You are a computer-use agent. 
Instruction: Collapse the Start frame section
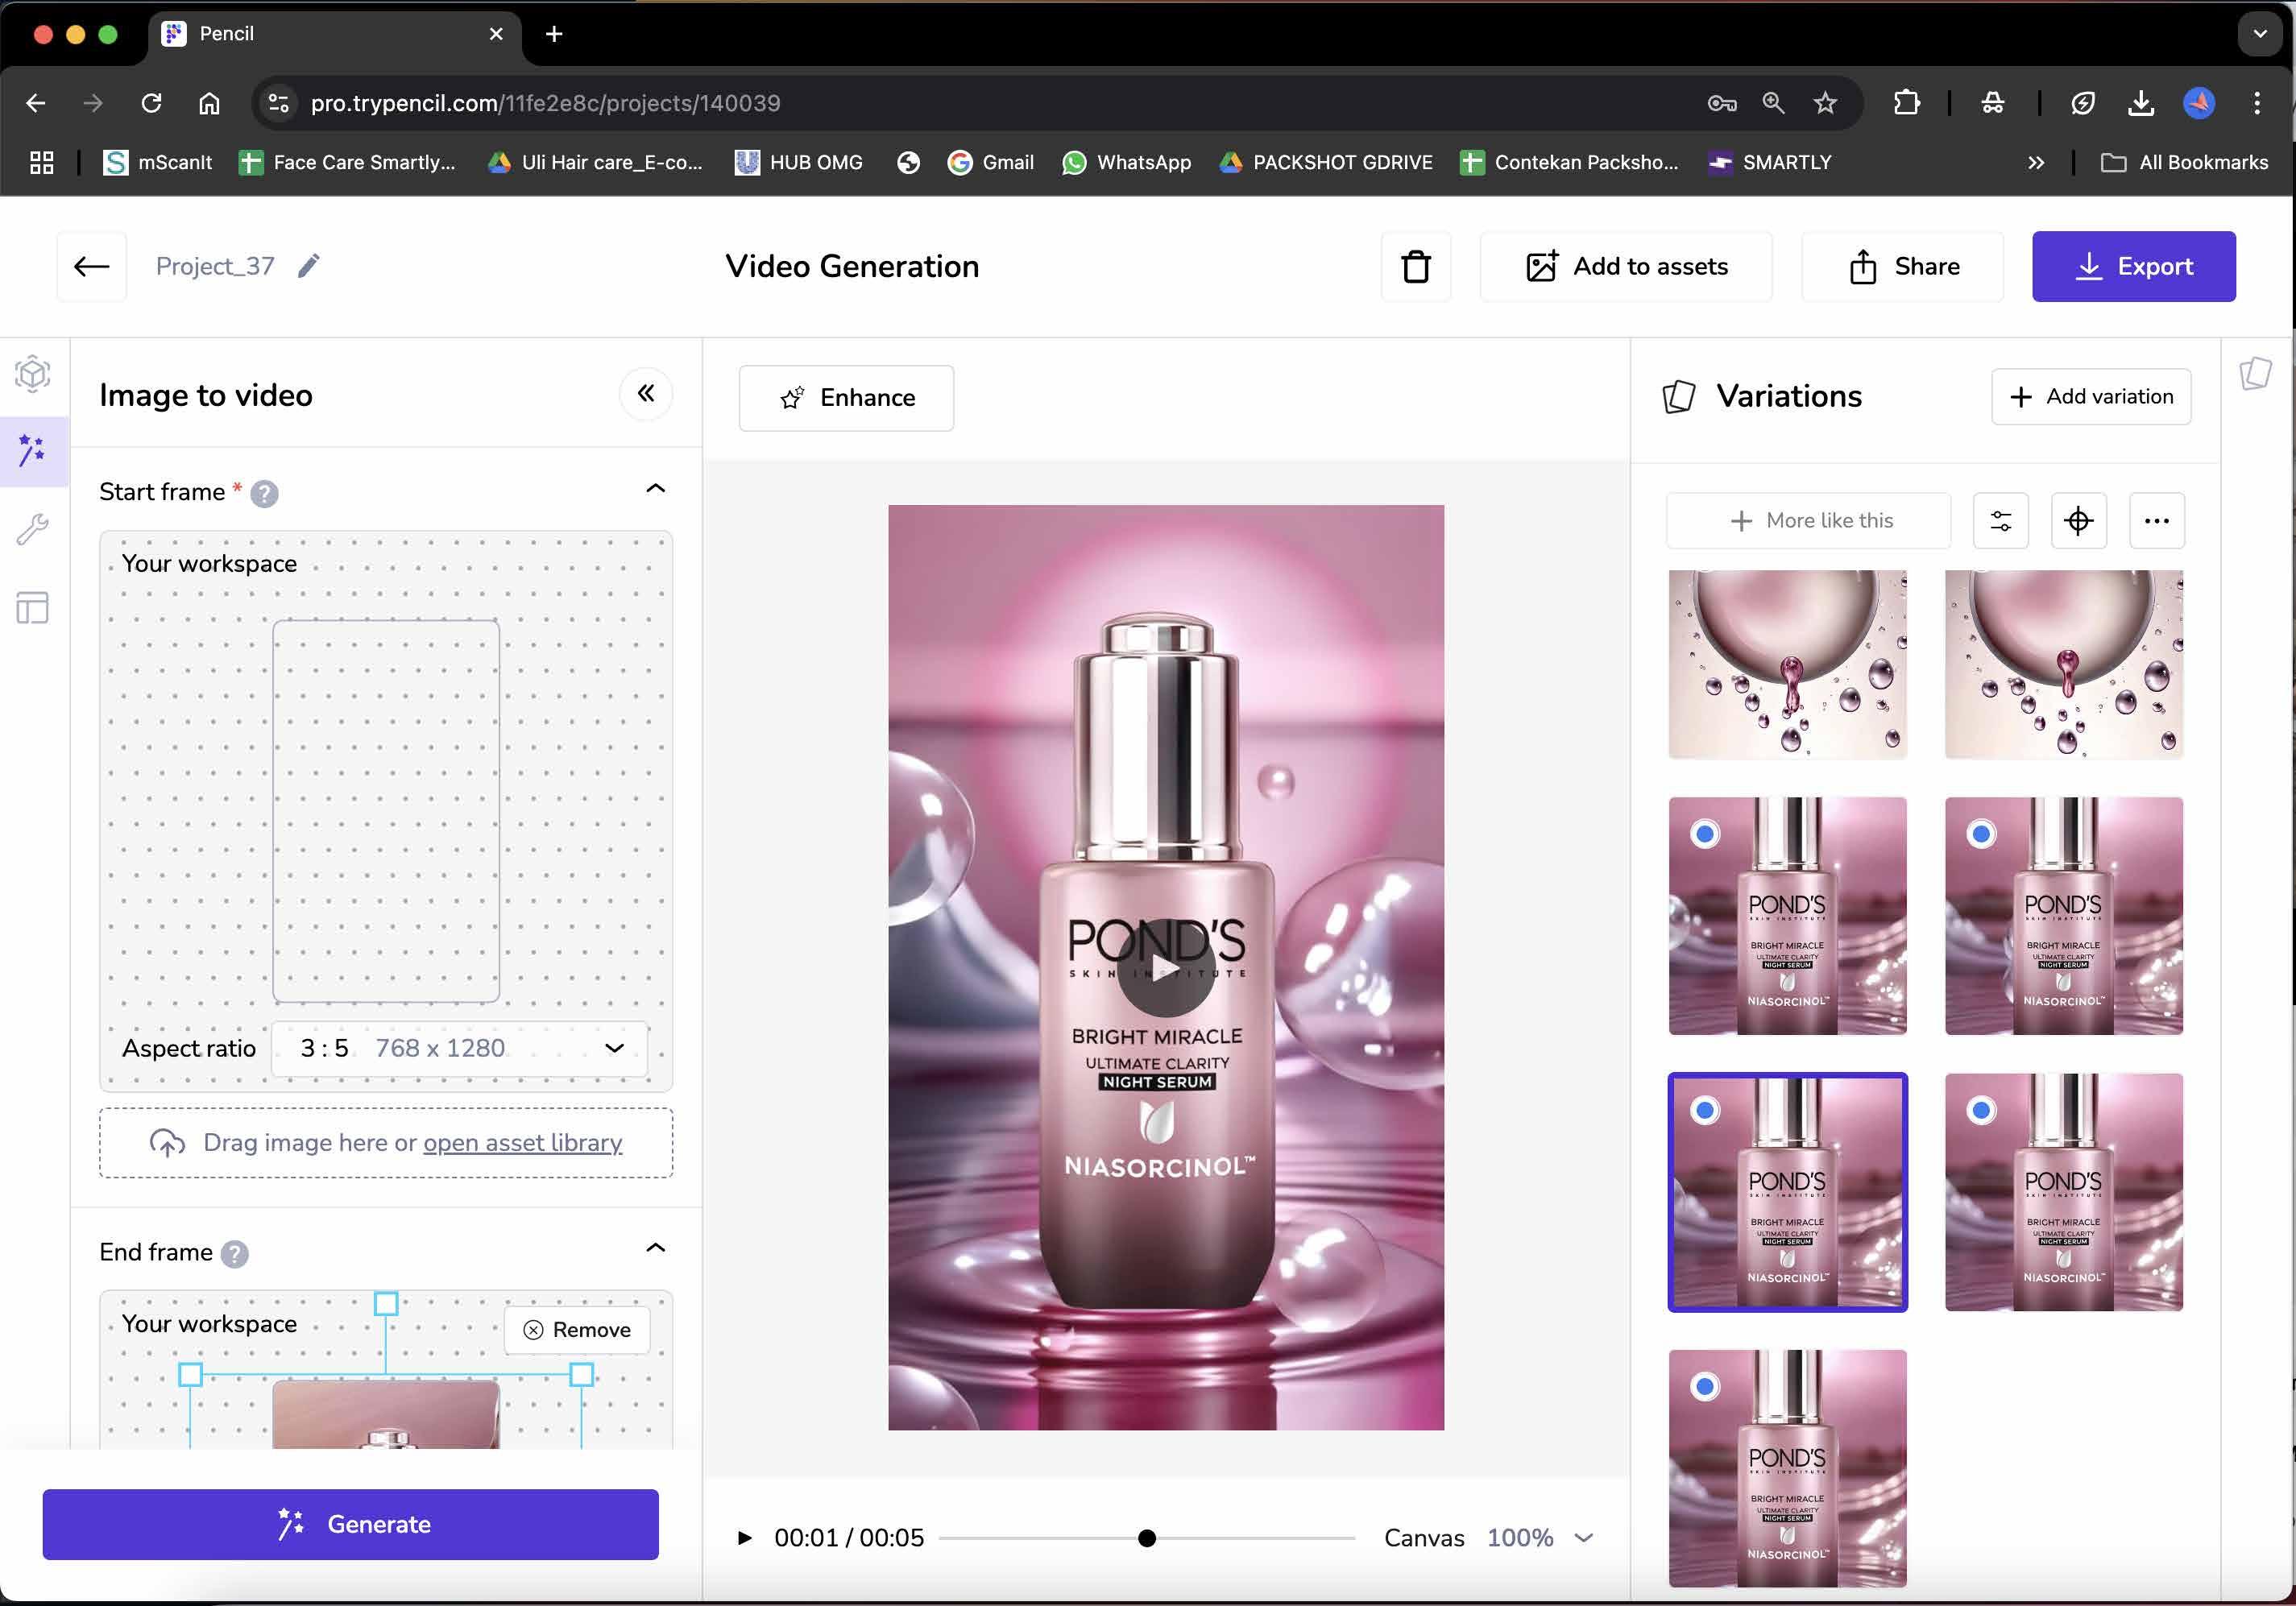click(x=655, y=489)
